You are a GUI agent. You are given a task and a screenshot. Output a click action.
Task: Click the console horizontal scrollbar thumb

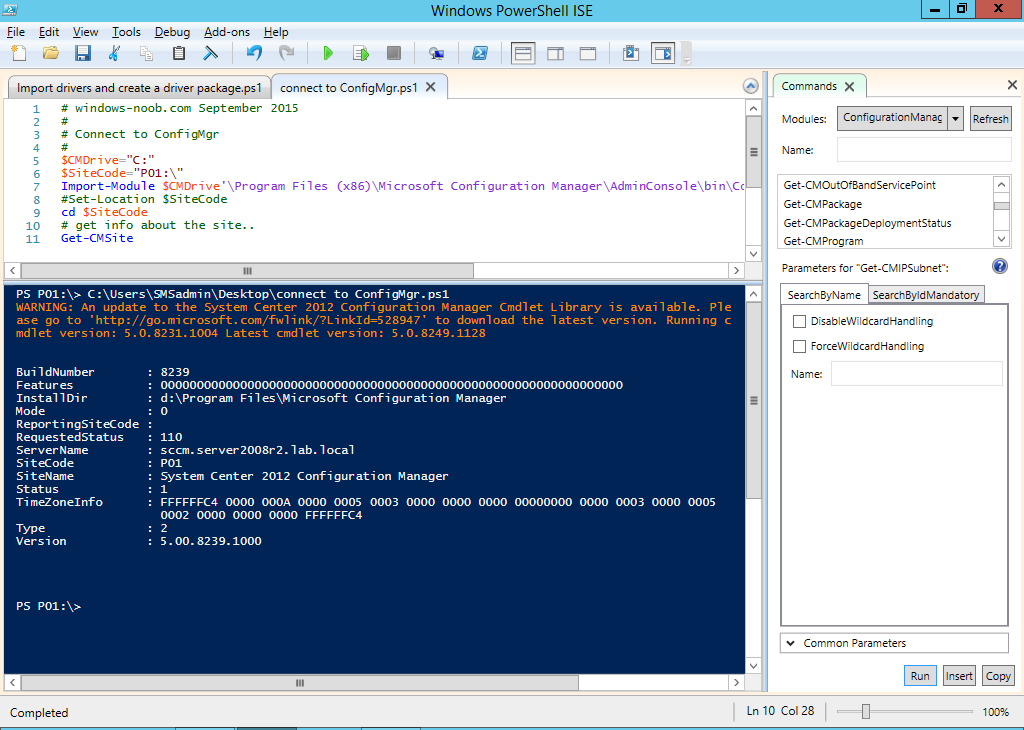click(x=300, y=682)
